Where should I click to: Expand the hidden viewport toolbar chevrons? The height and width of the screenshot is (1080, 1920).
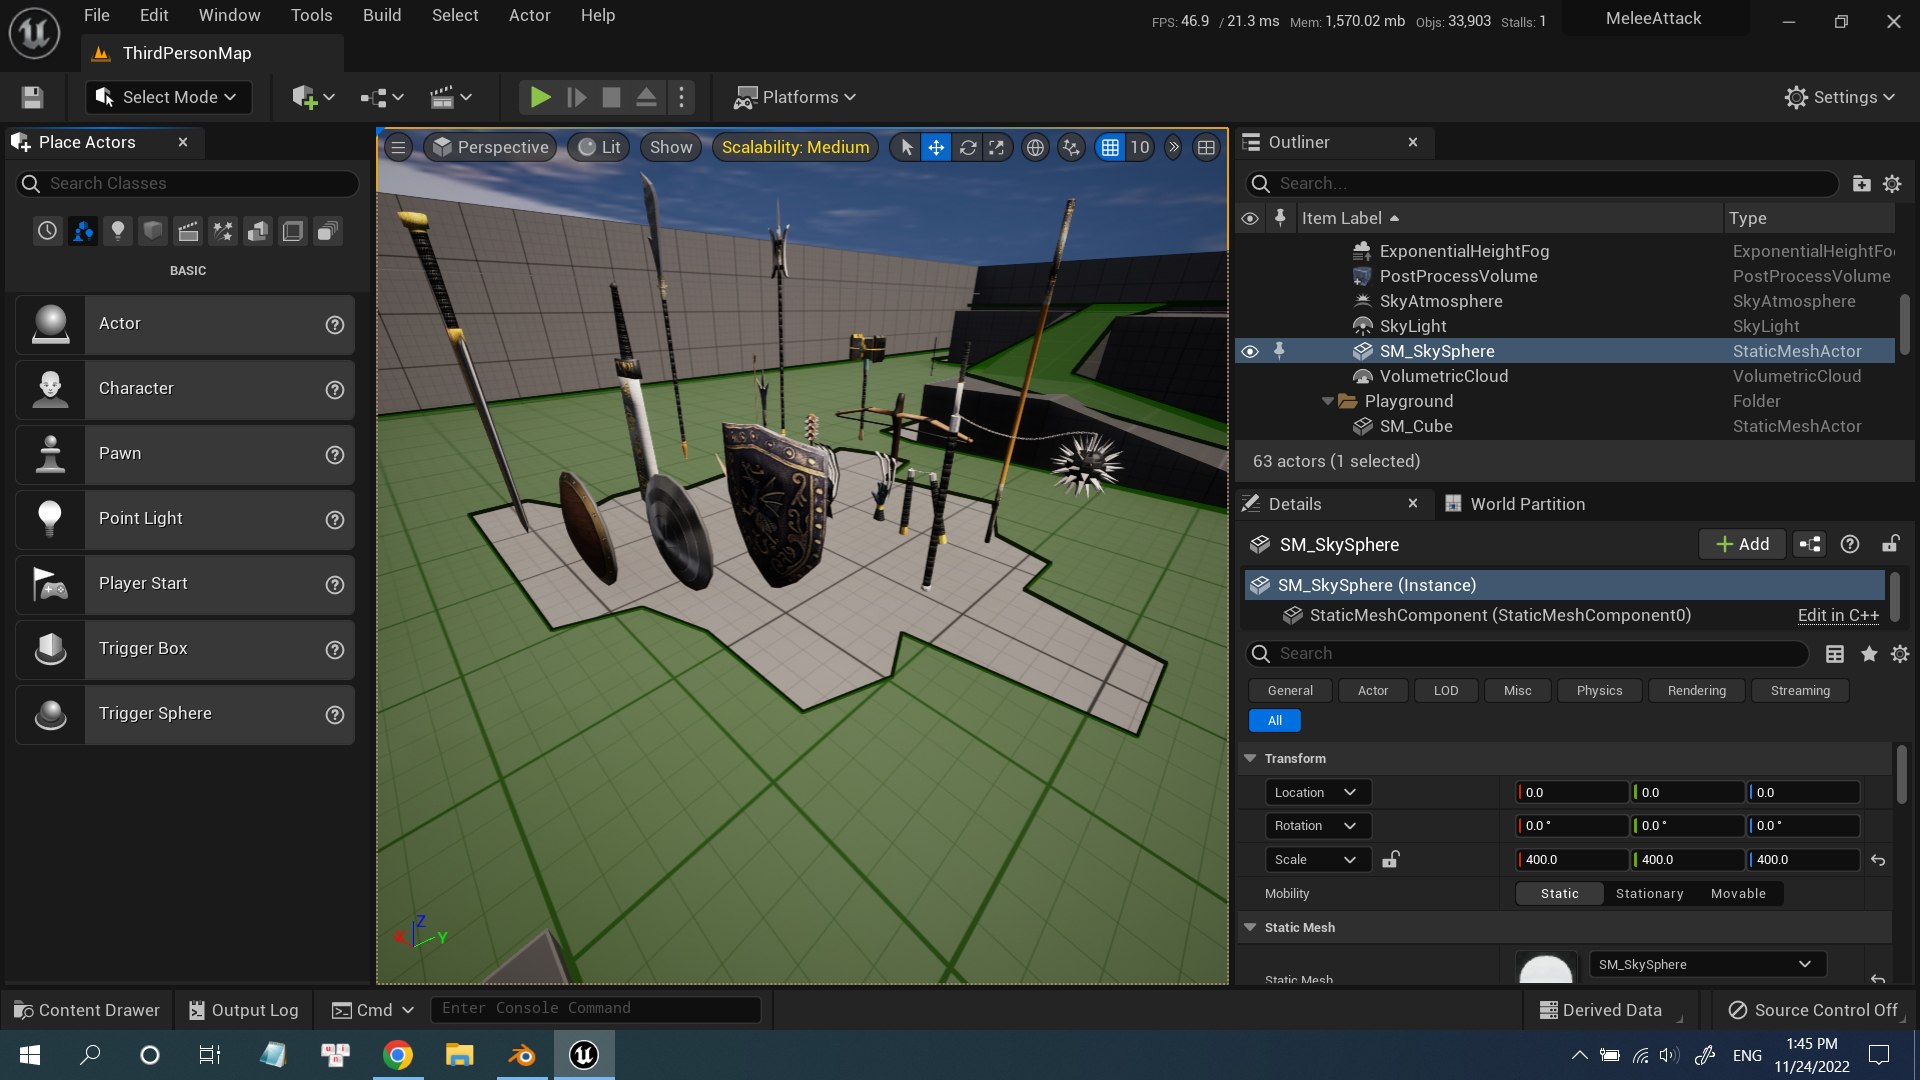click(x=1174, y=147)
